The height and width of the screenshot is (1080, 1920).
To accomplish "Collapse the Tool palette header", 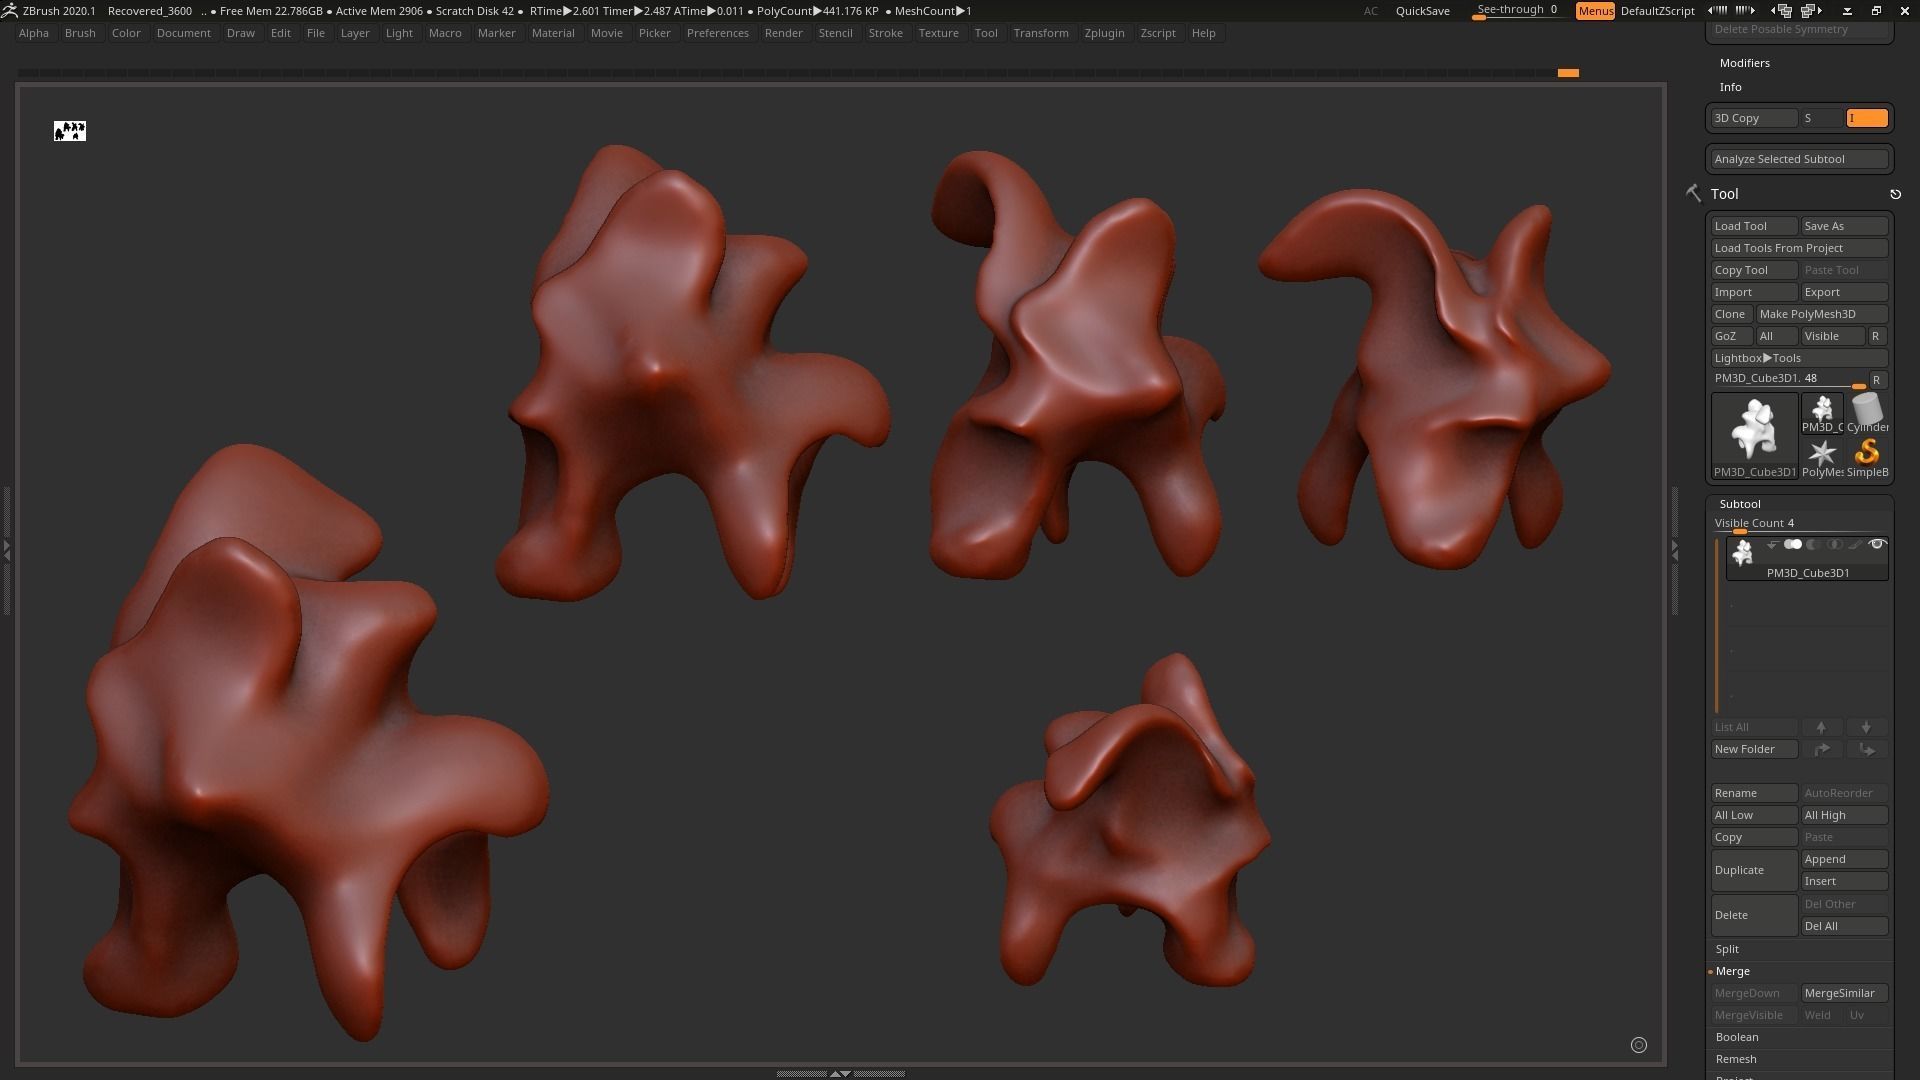I will coord(1725,194).
